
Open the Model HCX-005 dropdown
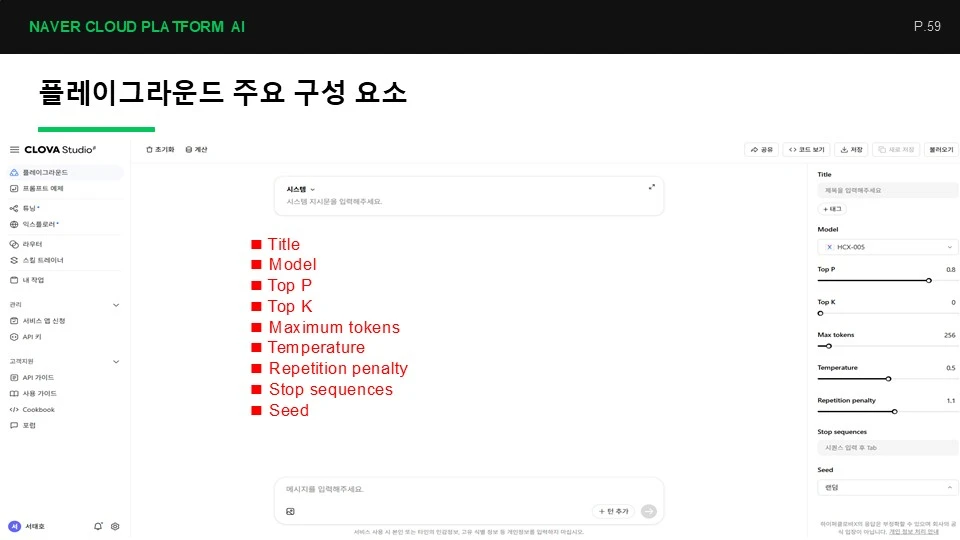click(x=887, y=247)
